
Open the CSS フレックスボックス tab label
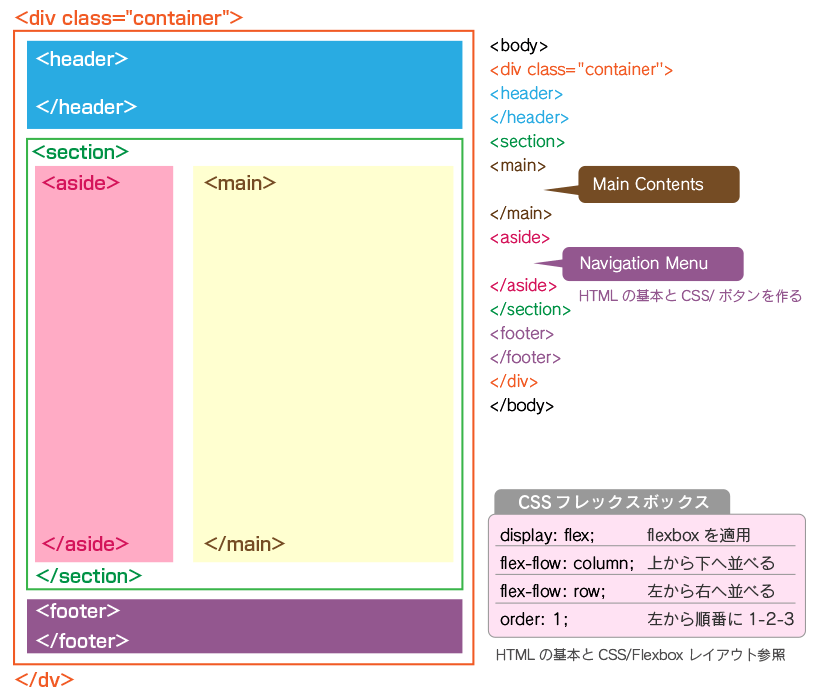click(612, 502)
